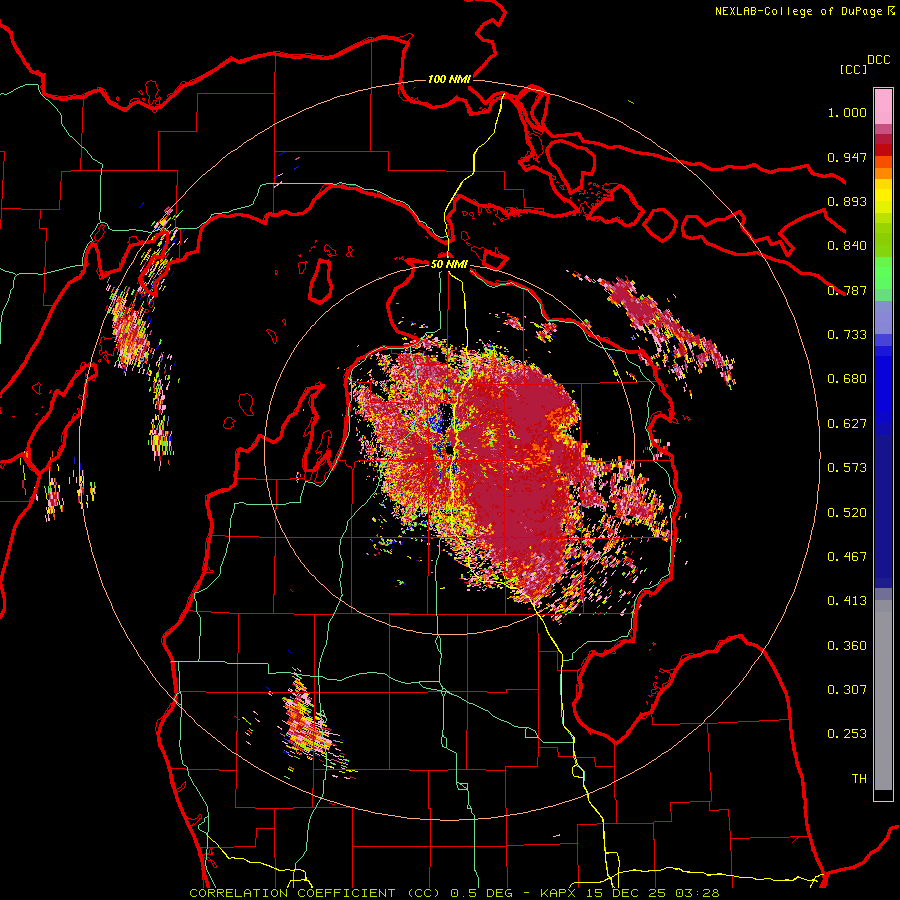Select the 0.893 legend value
The image size is (900, 900).
click(847, 201)
